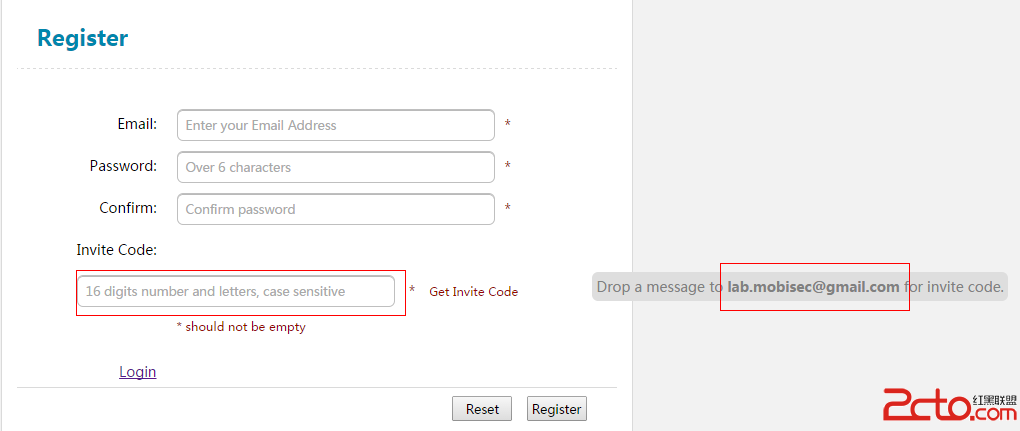Click the 'Password:' field label
The width and height of the screenshot is (1020, 431).
click(x=123, y=166)
